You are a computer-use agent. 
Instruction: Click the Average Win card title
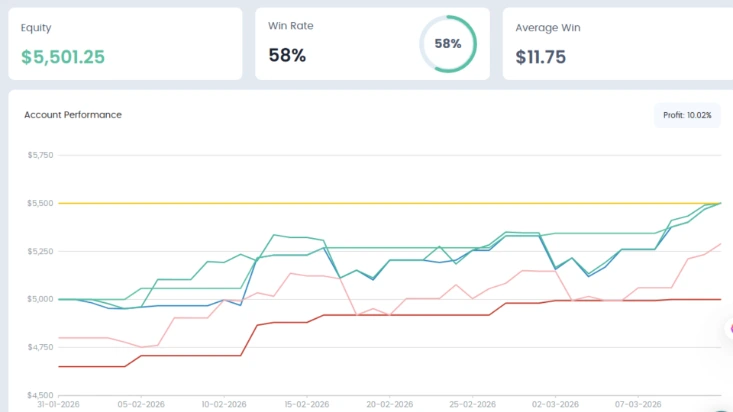548,27
